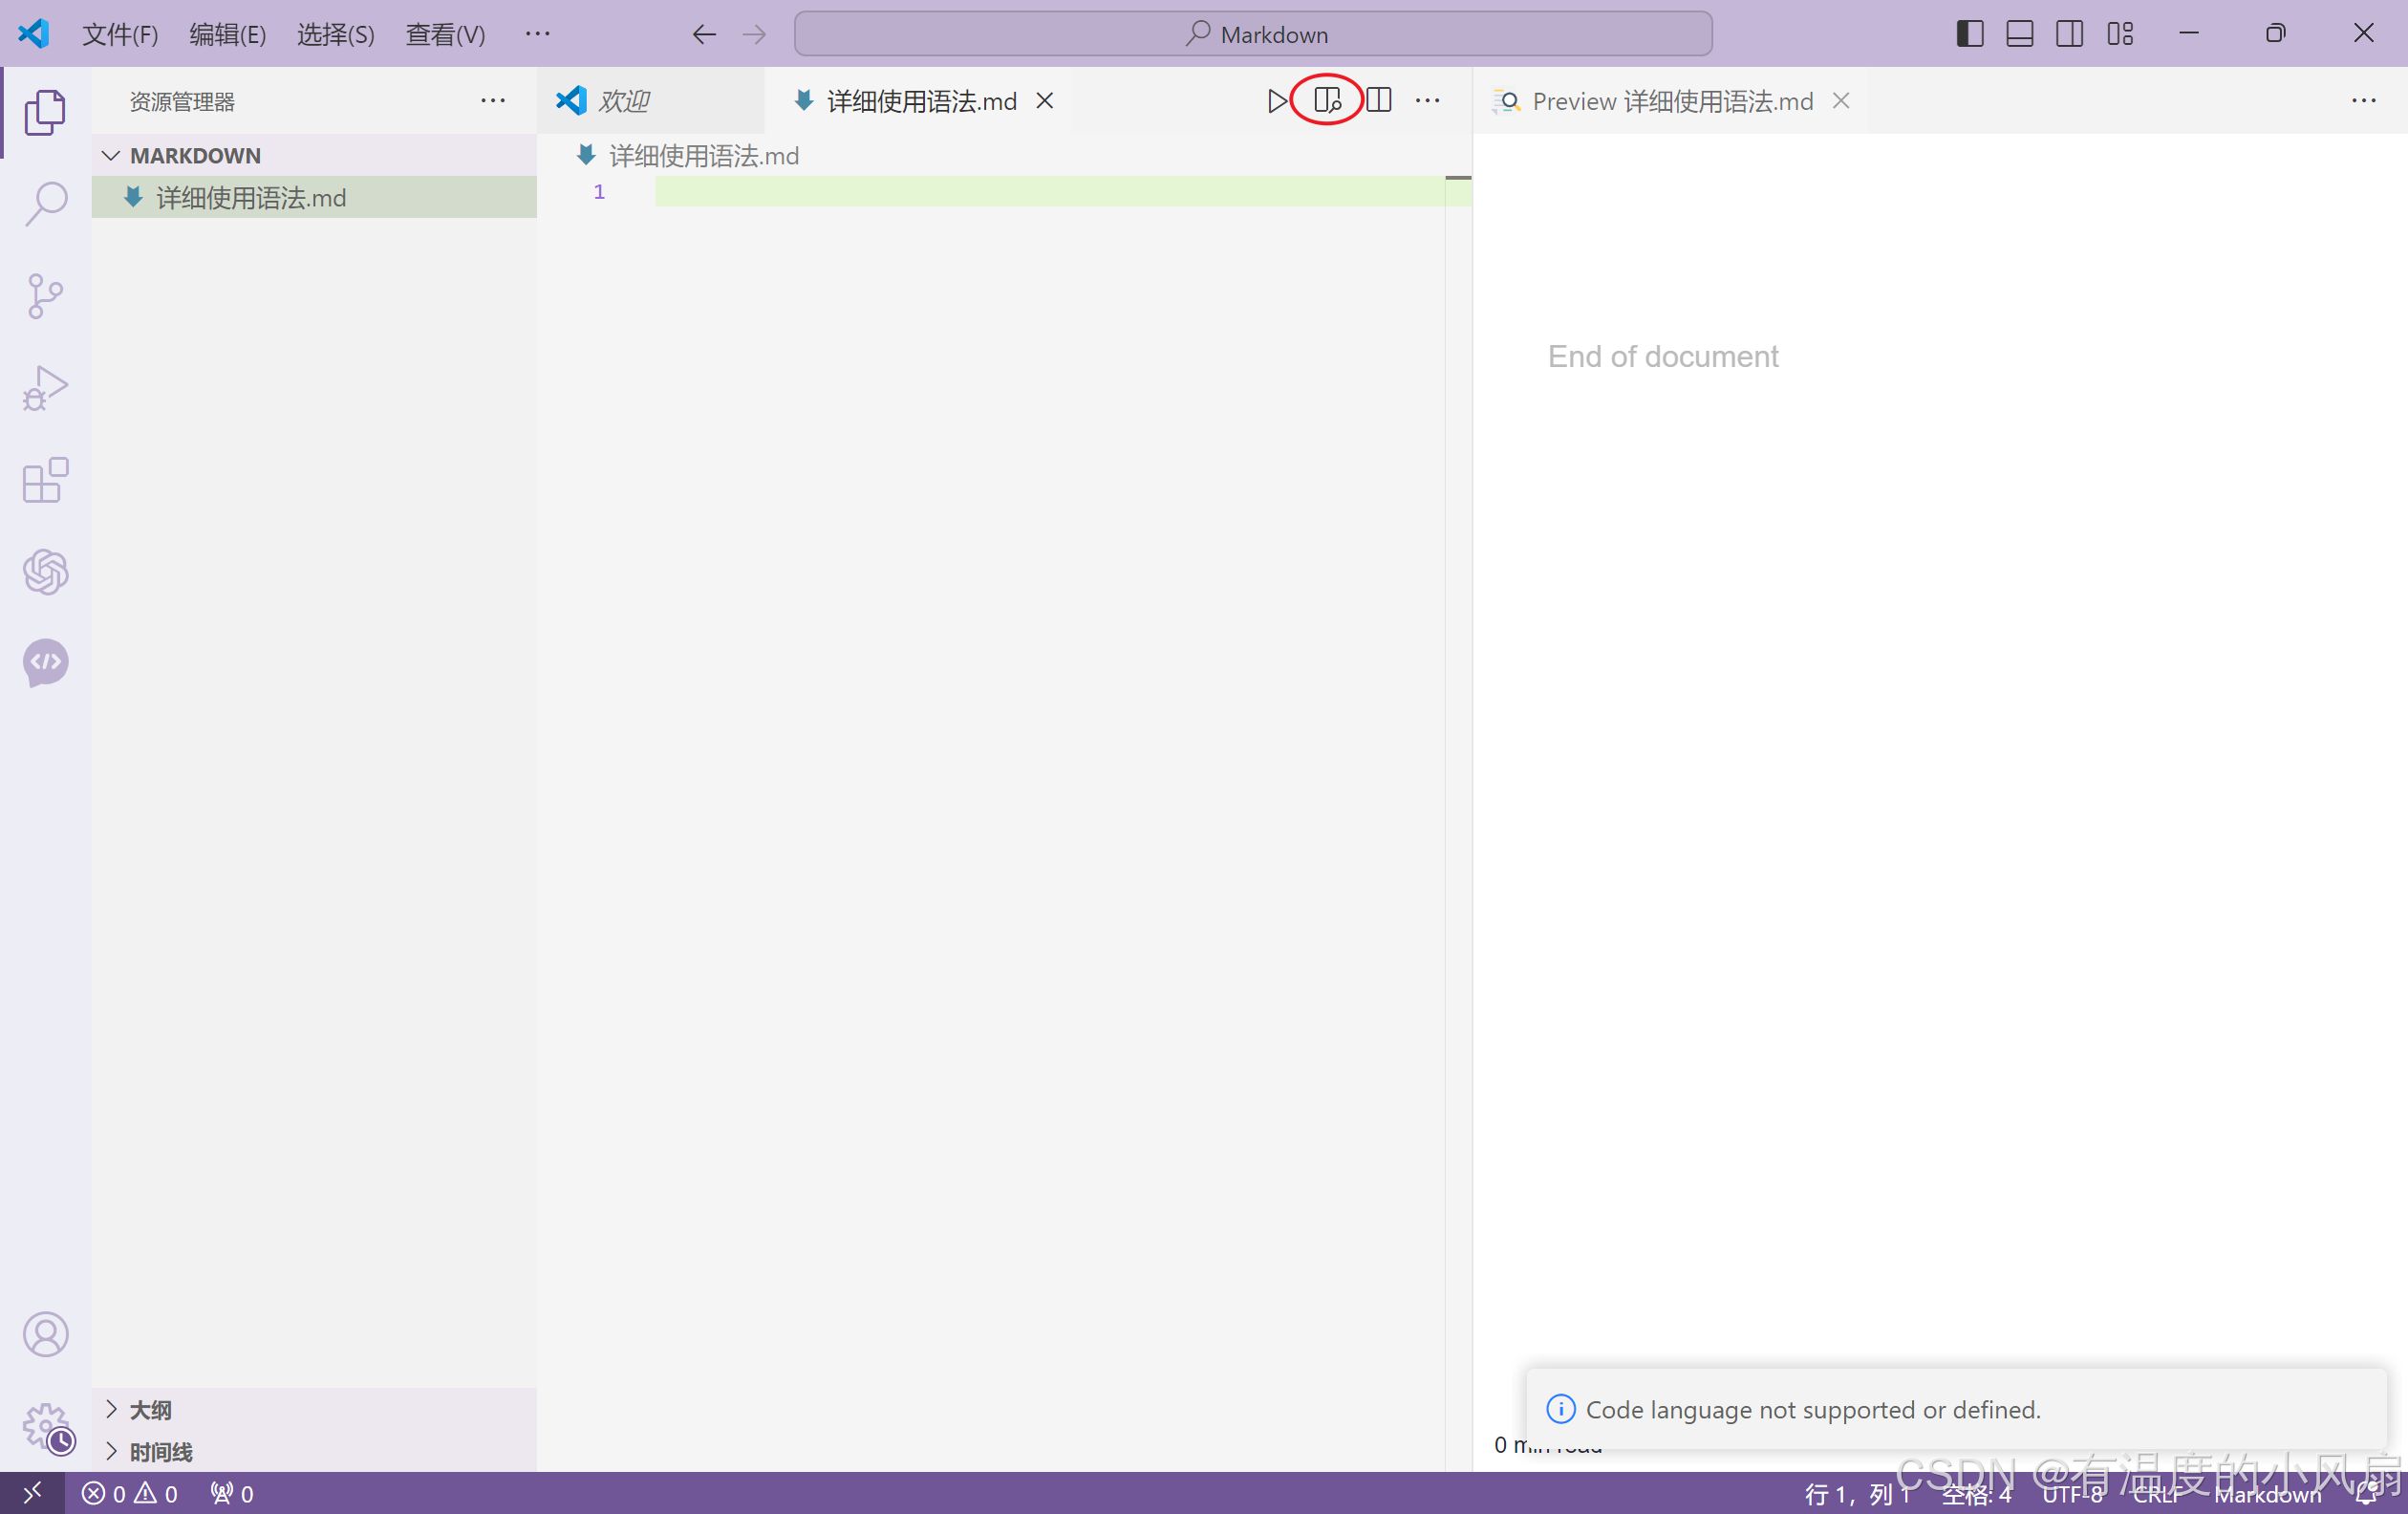This screenshot has height=1514, width=2408.
Task: Toggle the primary sidebar visibility
Action: [1969, 34]
